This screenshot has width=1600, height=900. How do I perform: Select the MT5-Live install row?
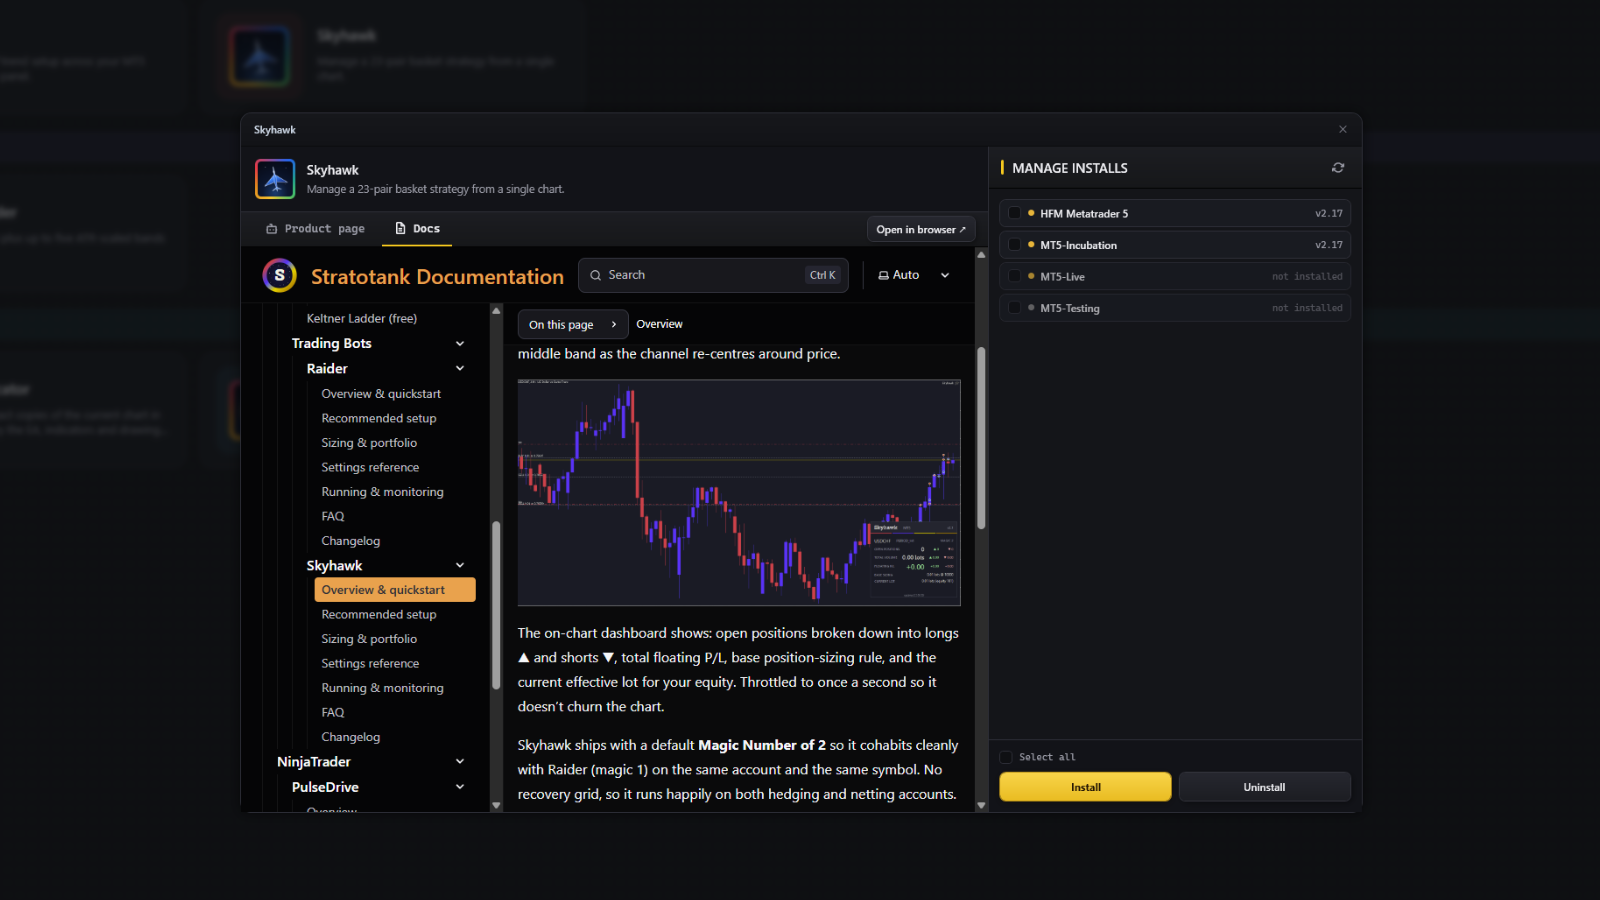coord(1175,276)
